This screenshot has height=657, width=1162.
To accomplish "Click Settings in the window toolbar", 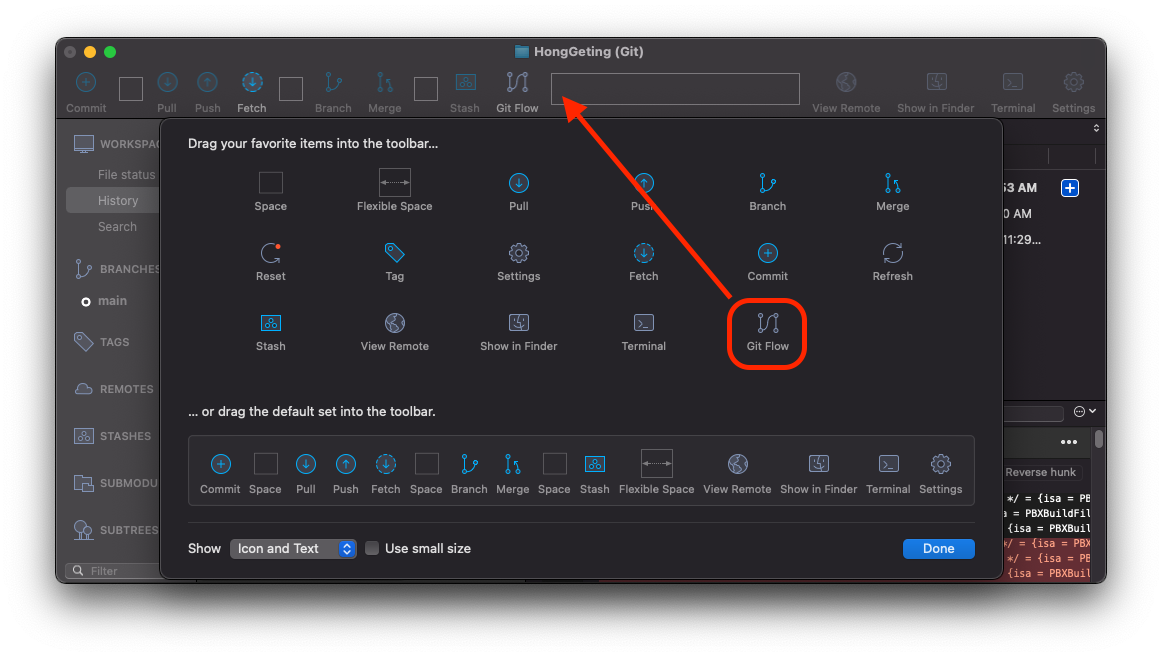I will (x=1073, y=93).
